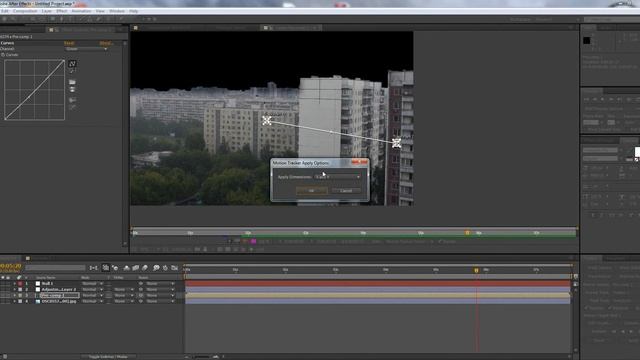The image size is (640, 360).
Task: Click the open folder icon in Curves
Action: (x=72, y=82)
